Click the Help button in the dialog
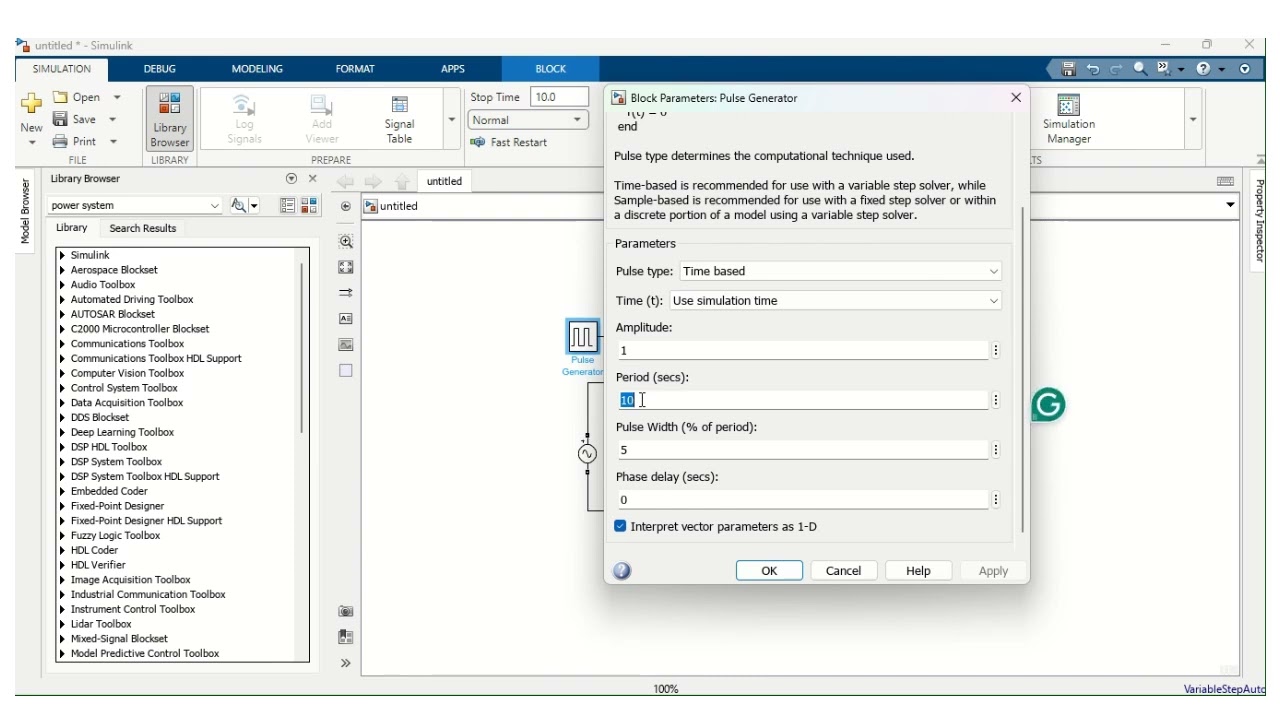This screenshot has height=720, width=1280. pyautogui.click(x=918, y=571)
